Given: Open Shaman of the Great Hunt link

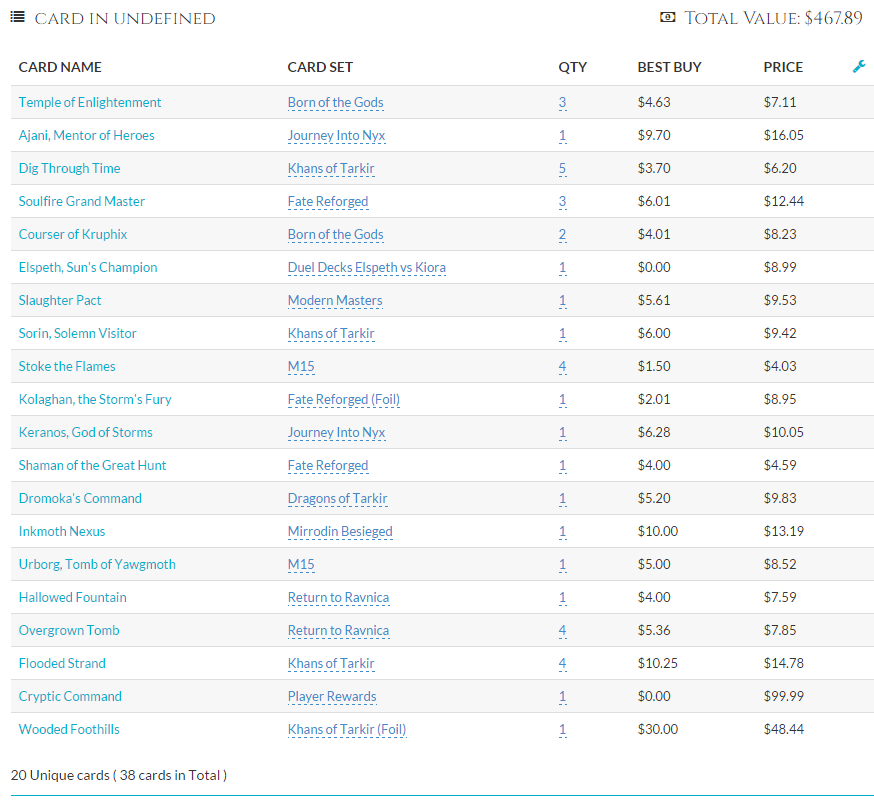Looking at the screenshot, I should (x=92, y=465).
